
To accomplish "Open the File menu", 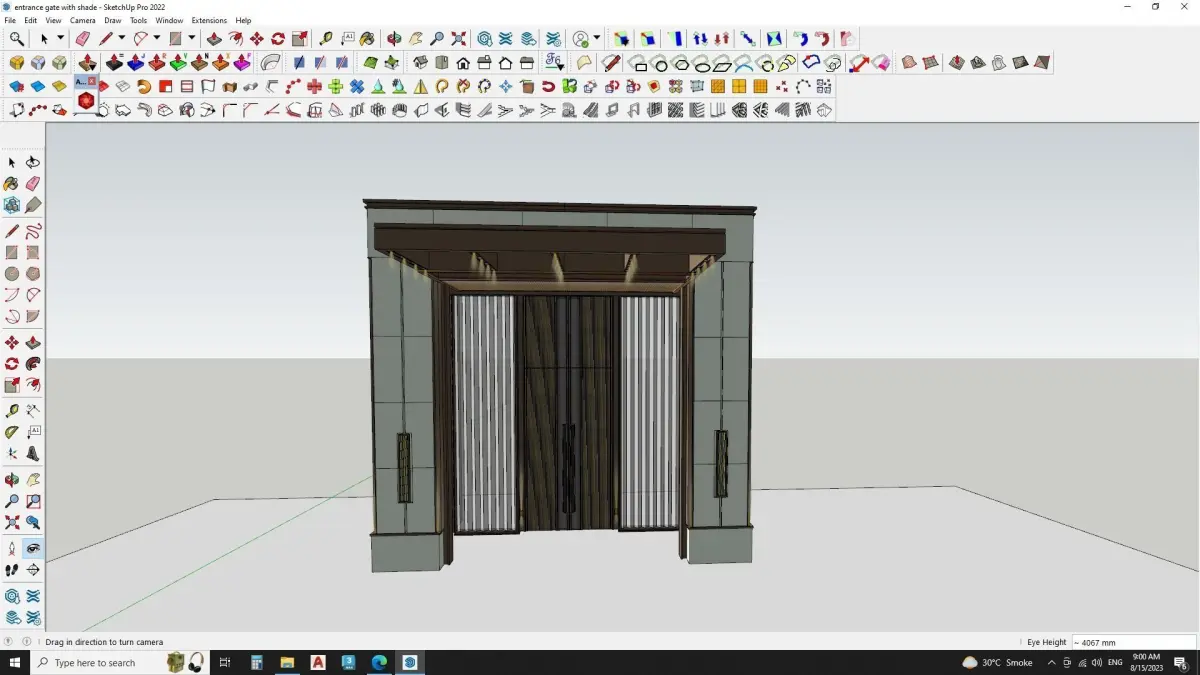I will 10,20.
